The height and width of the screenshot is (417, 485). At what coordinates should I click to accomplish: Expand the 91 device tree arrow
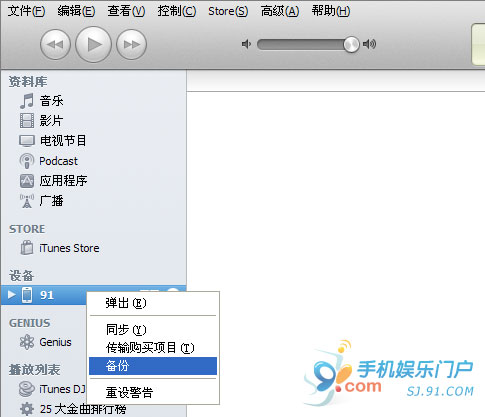(11, 295)
